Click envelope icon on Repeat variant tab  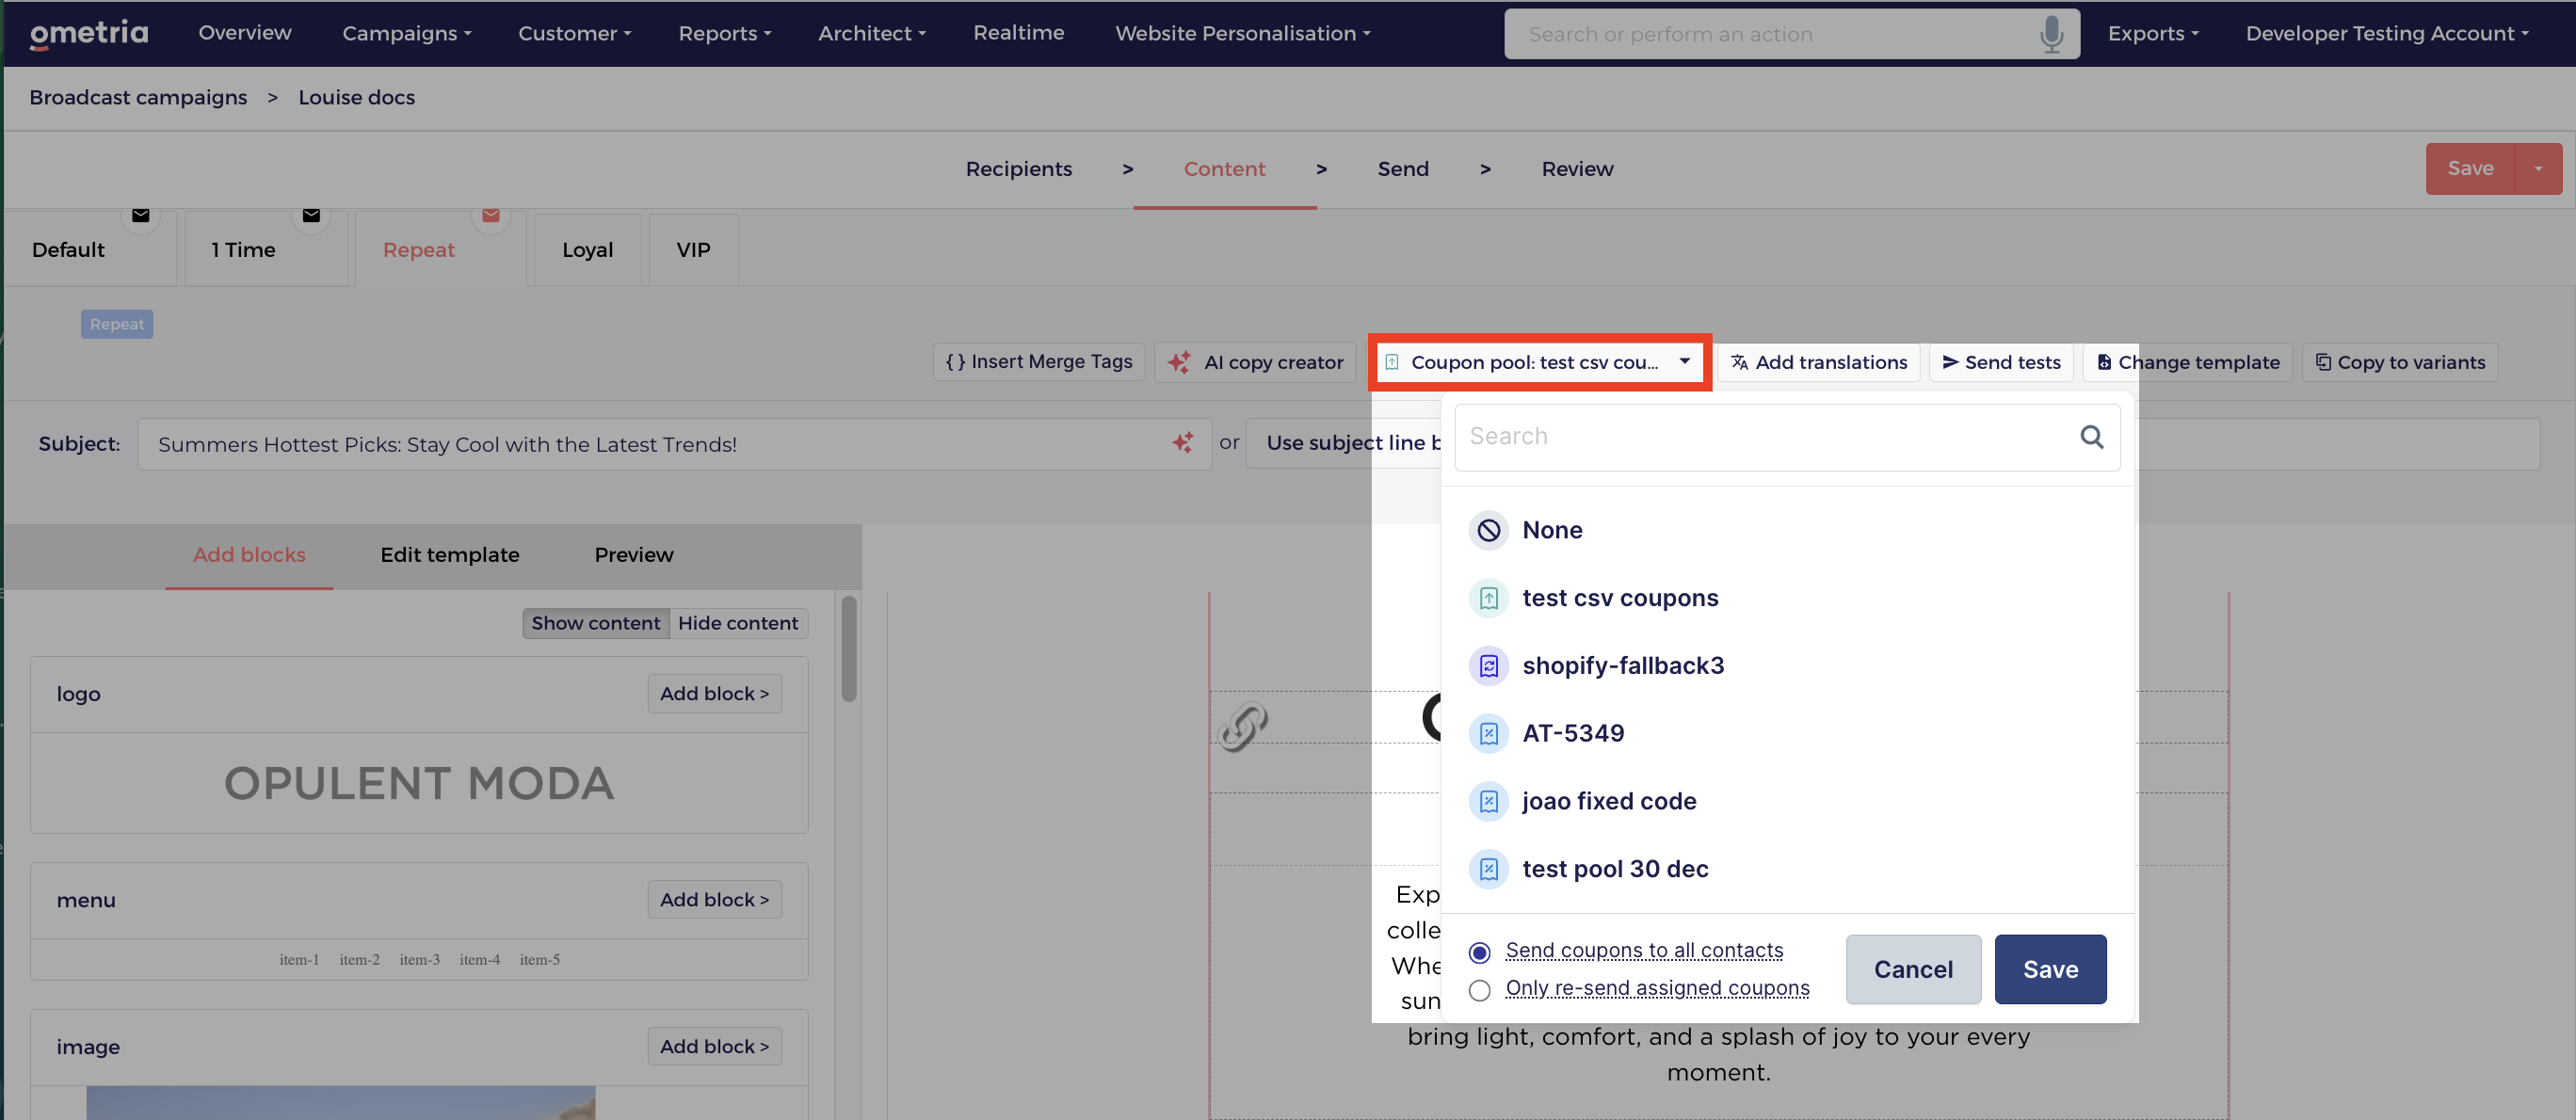pos(490,216)
